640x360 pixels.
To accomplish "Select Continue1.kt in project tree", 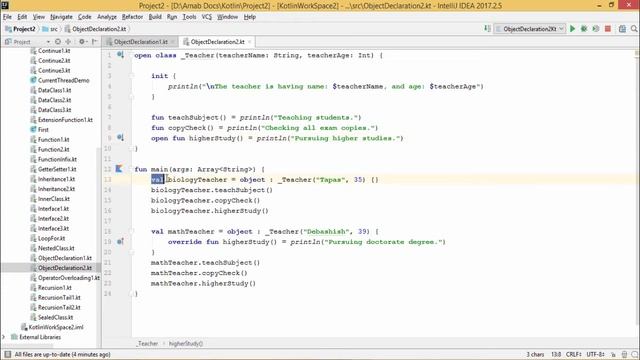I will pyautogui.click(x=50, y=51).
